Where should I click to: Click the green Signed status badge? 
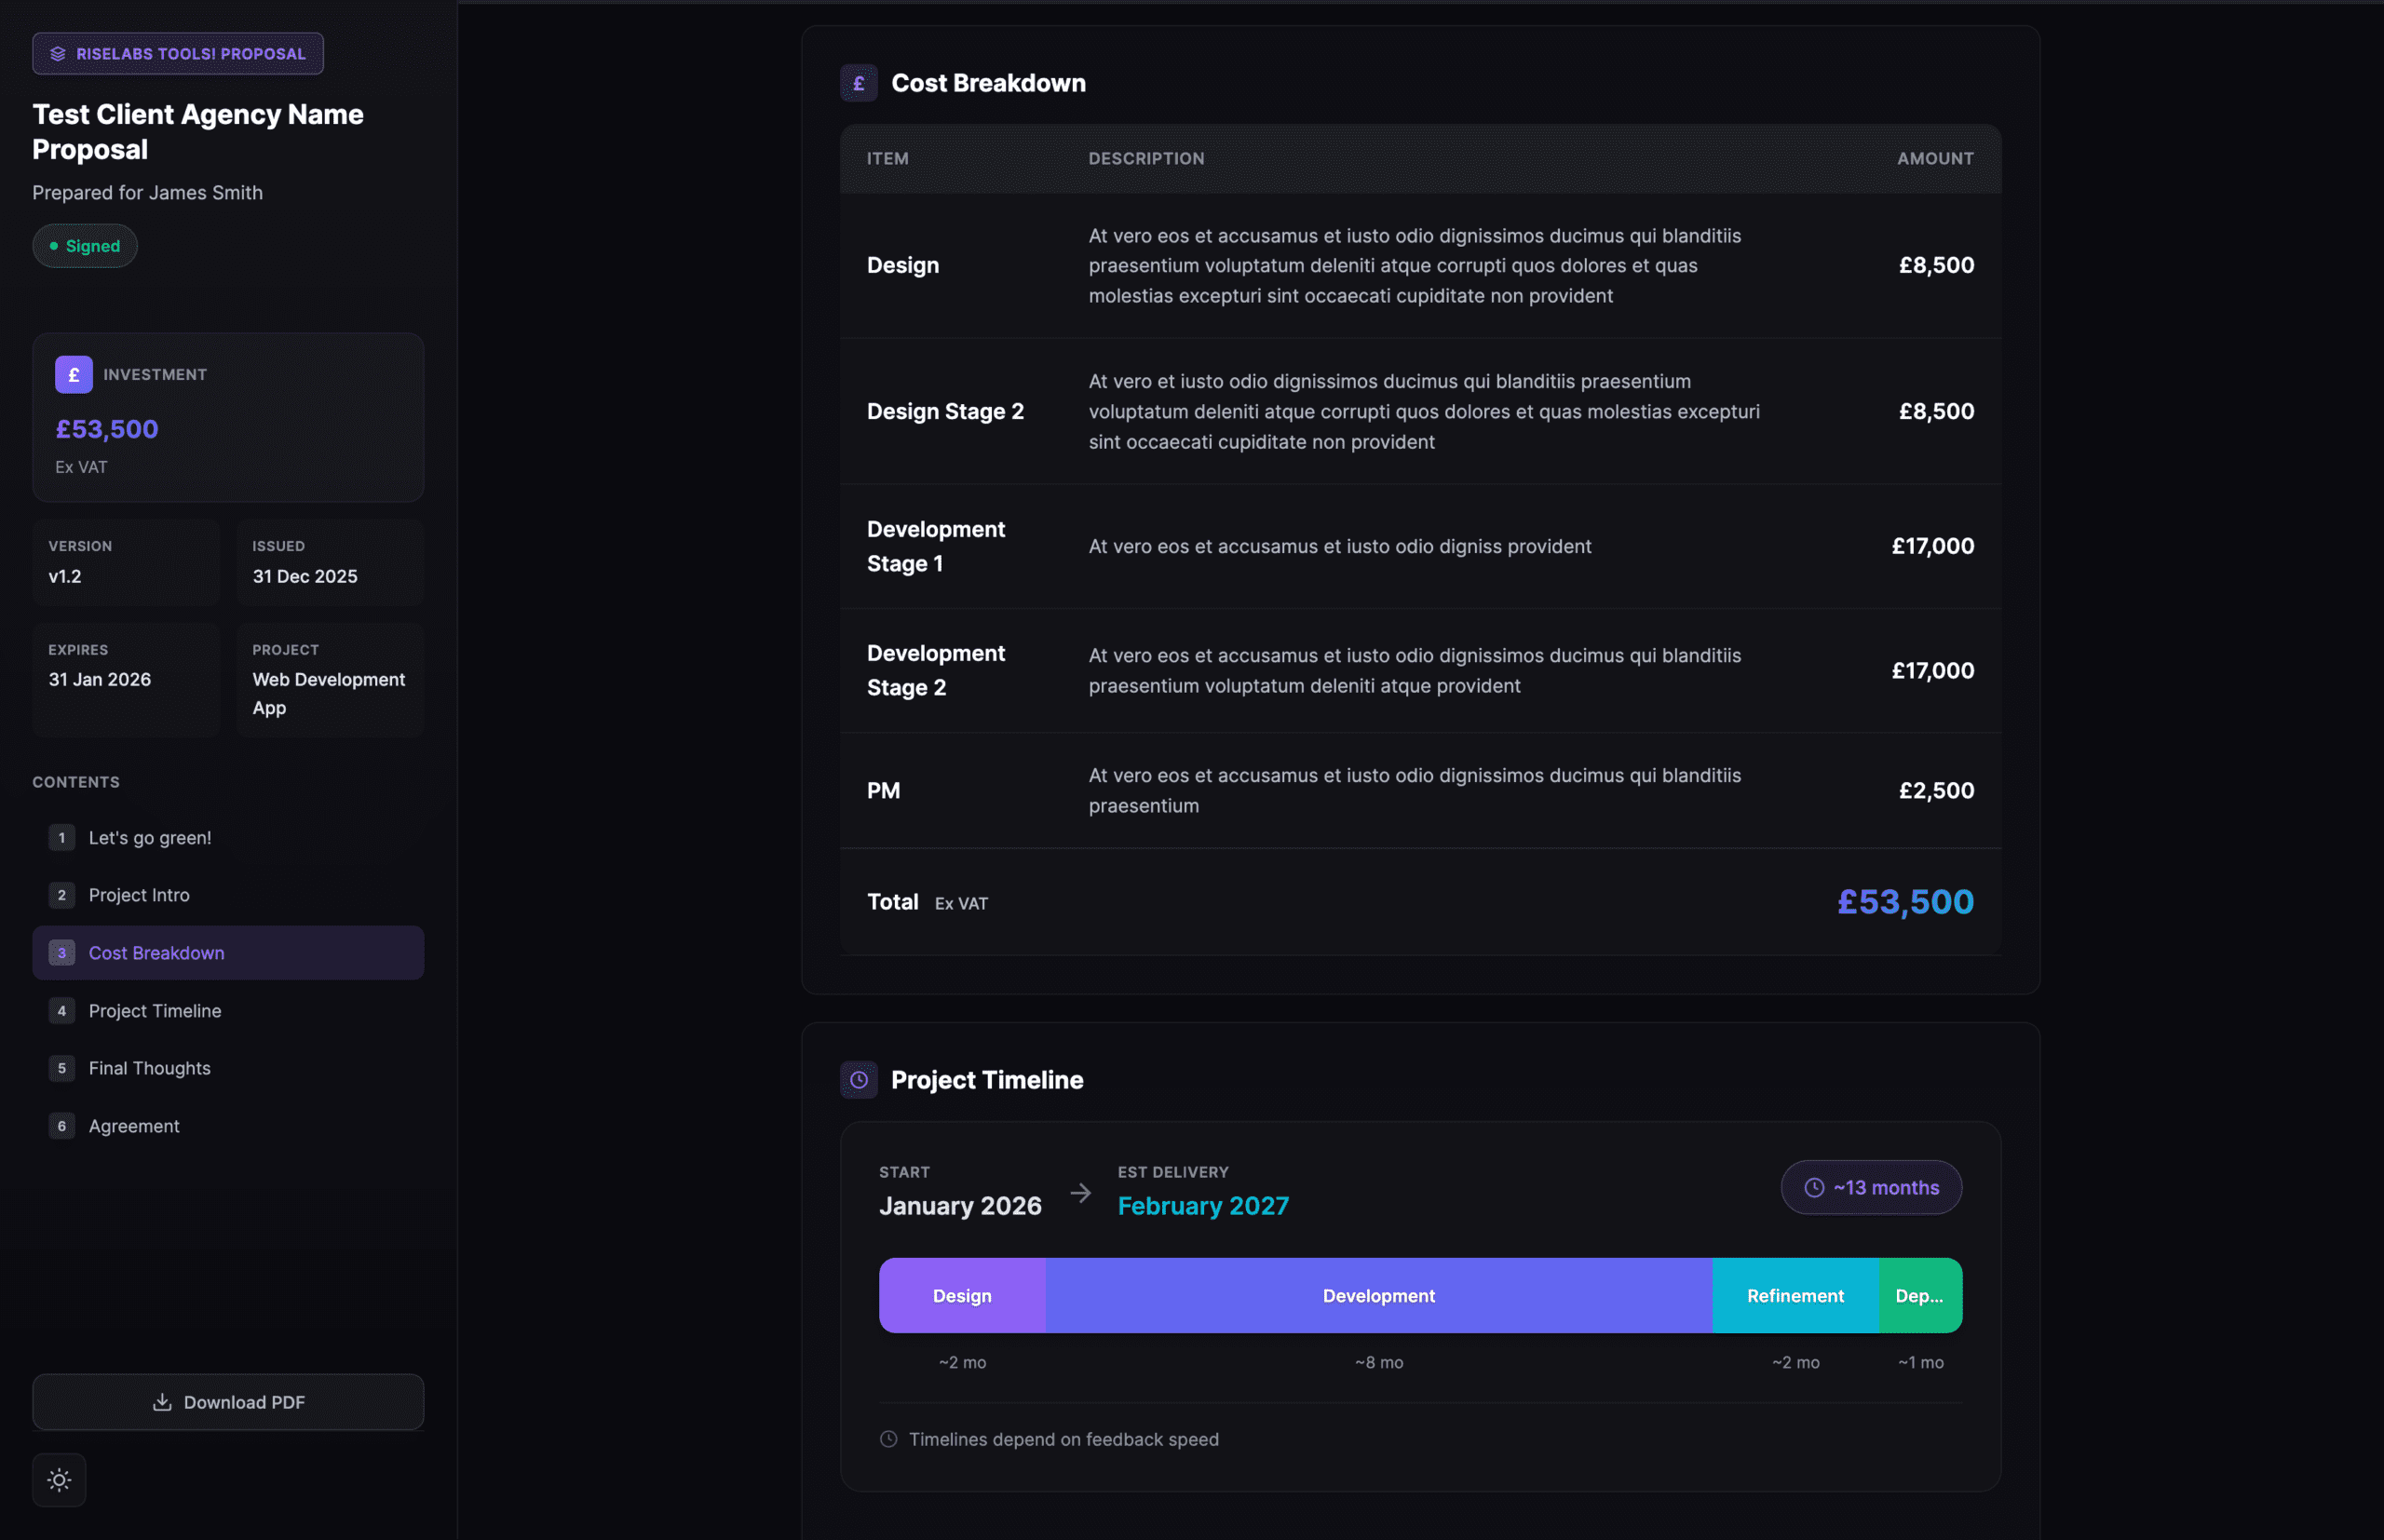[85, 246]
